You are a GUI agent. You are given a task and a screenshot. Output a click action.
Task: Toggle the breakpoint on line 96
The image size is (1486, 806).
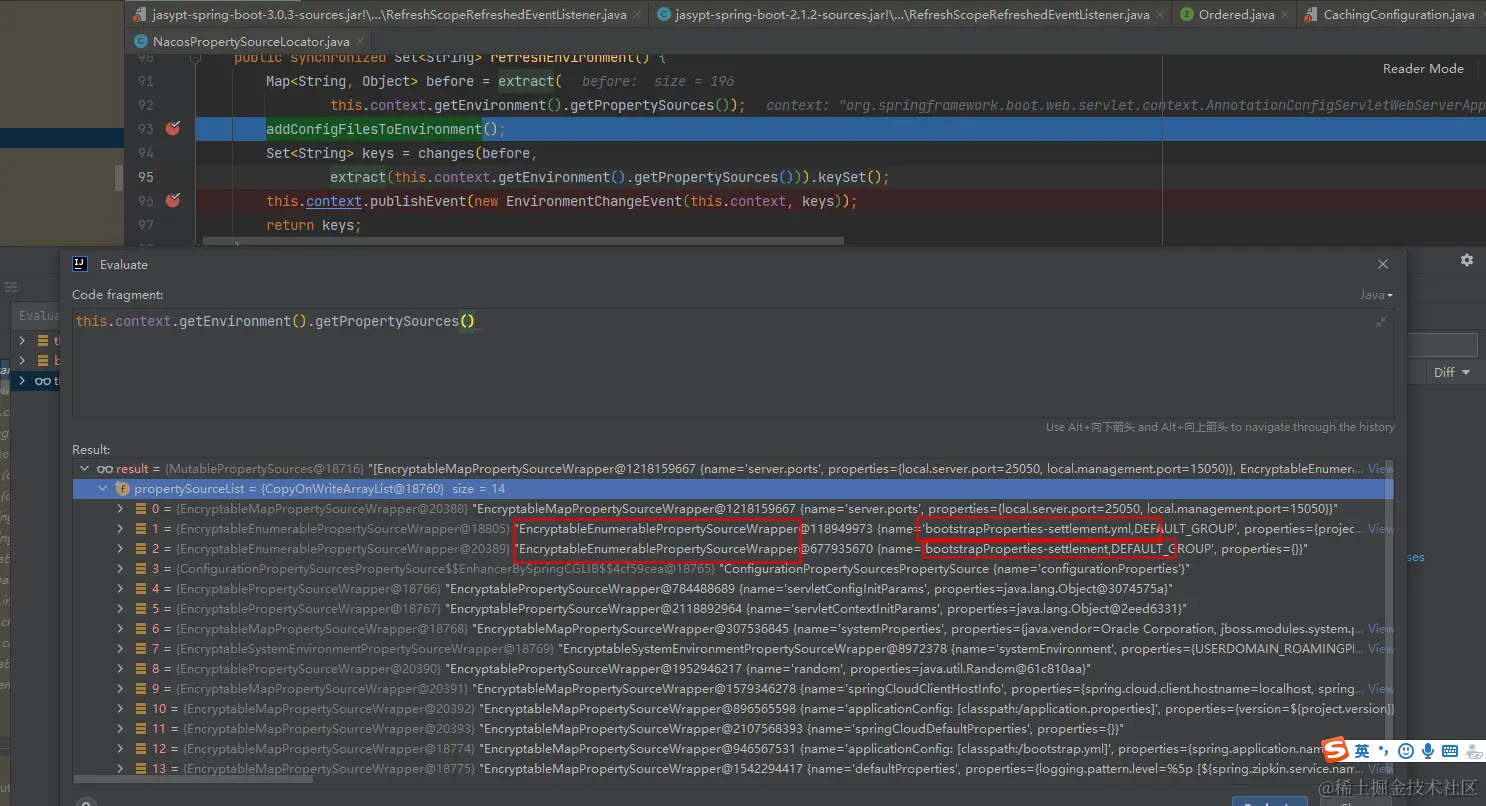(x=173, y=201)
